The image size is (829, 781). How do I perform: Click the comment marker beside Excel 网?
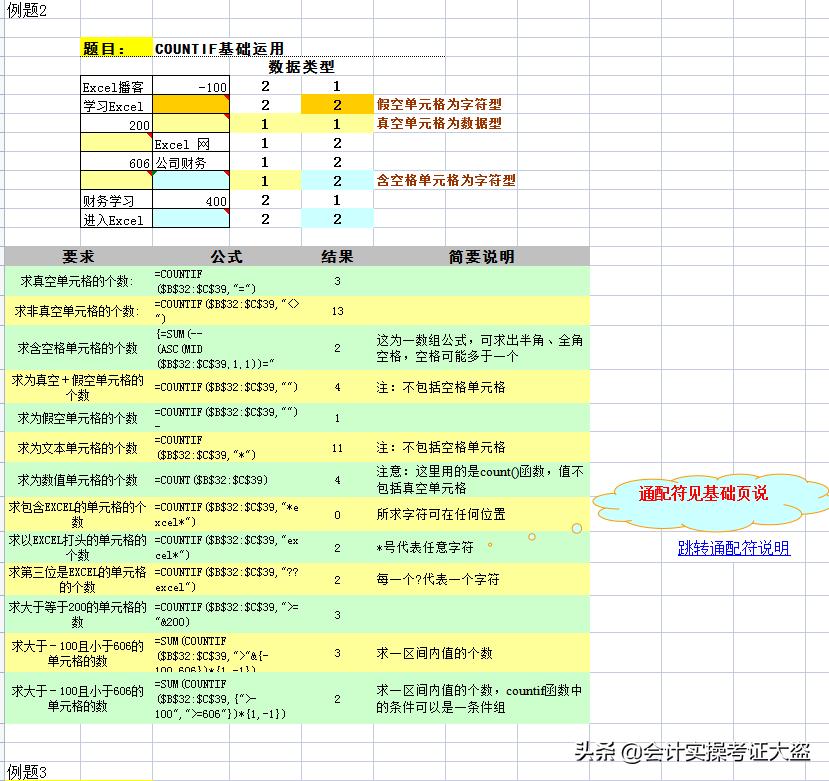coord(150,135)
